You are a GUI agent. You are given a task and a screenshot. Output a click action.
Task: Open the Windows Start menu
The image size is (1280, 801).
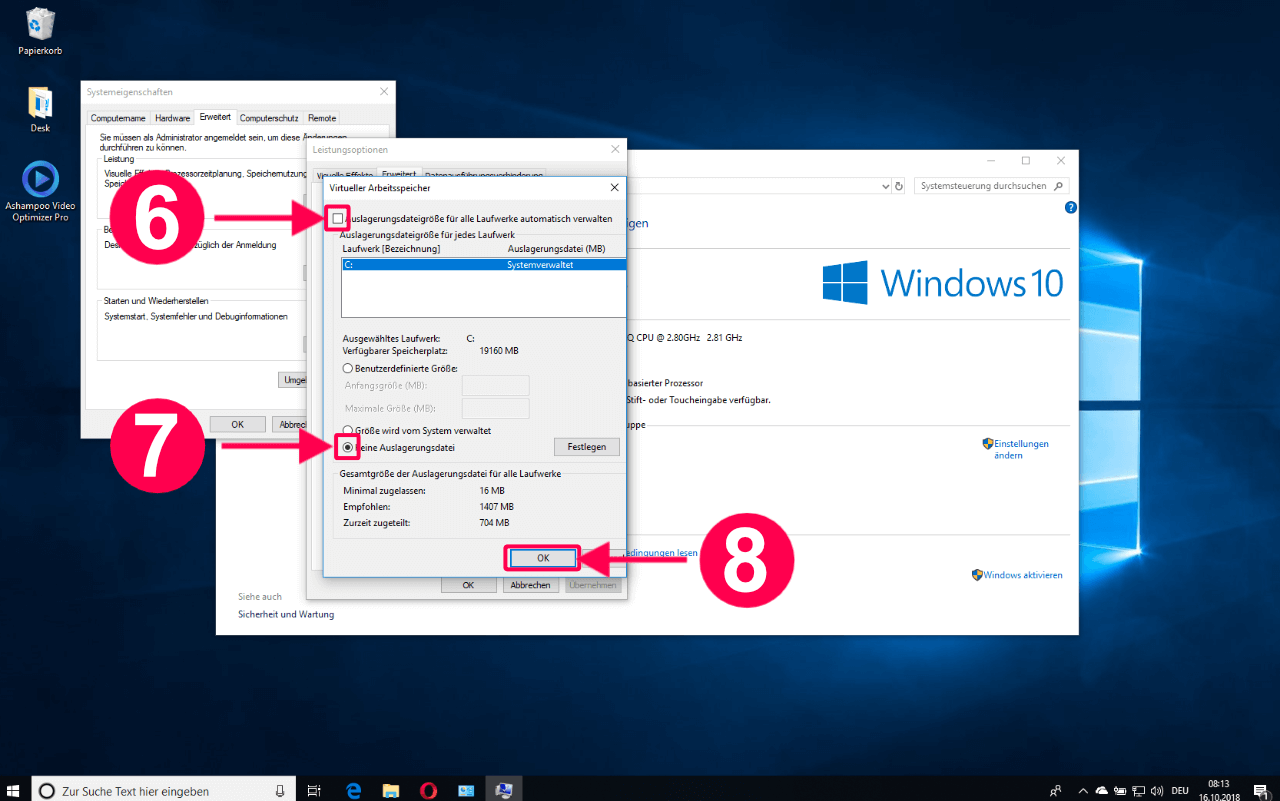coord(14,790)
